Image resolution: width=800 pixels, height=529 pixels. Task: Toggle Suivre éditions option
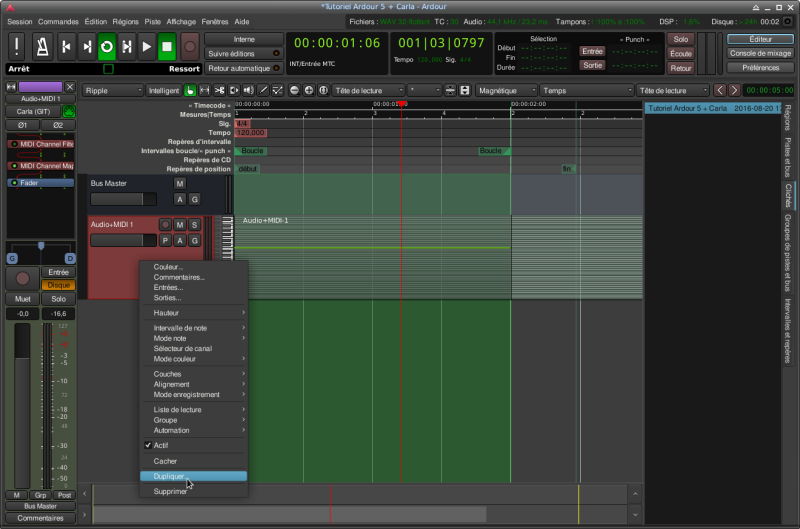pos(244,53)
